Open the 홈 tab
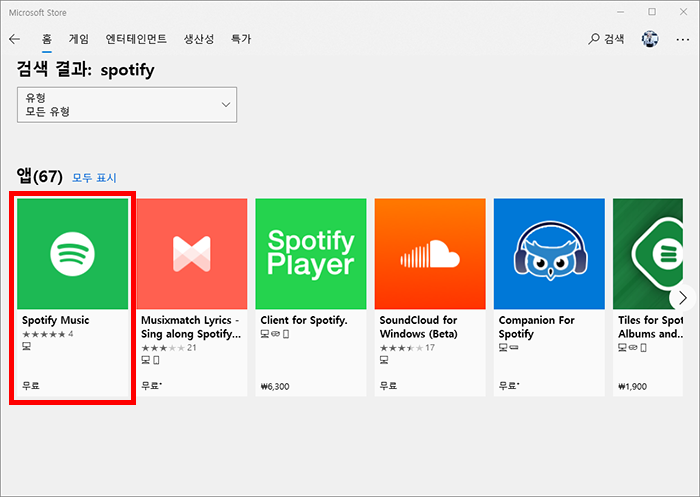 (47, 39)
